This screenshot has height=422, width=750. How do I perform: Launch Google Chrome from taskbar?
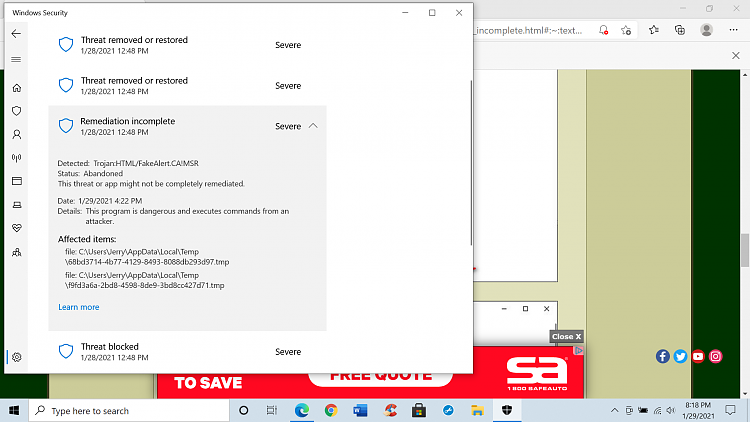331,411
